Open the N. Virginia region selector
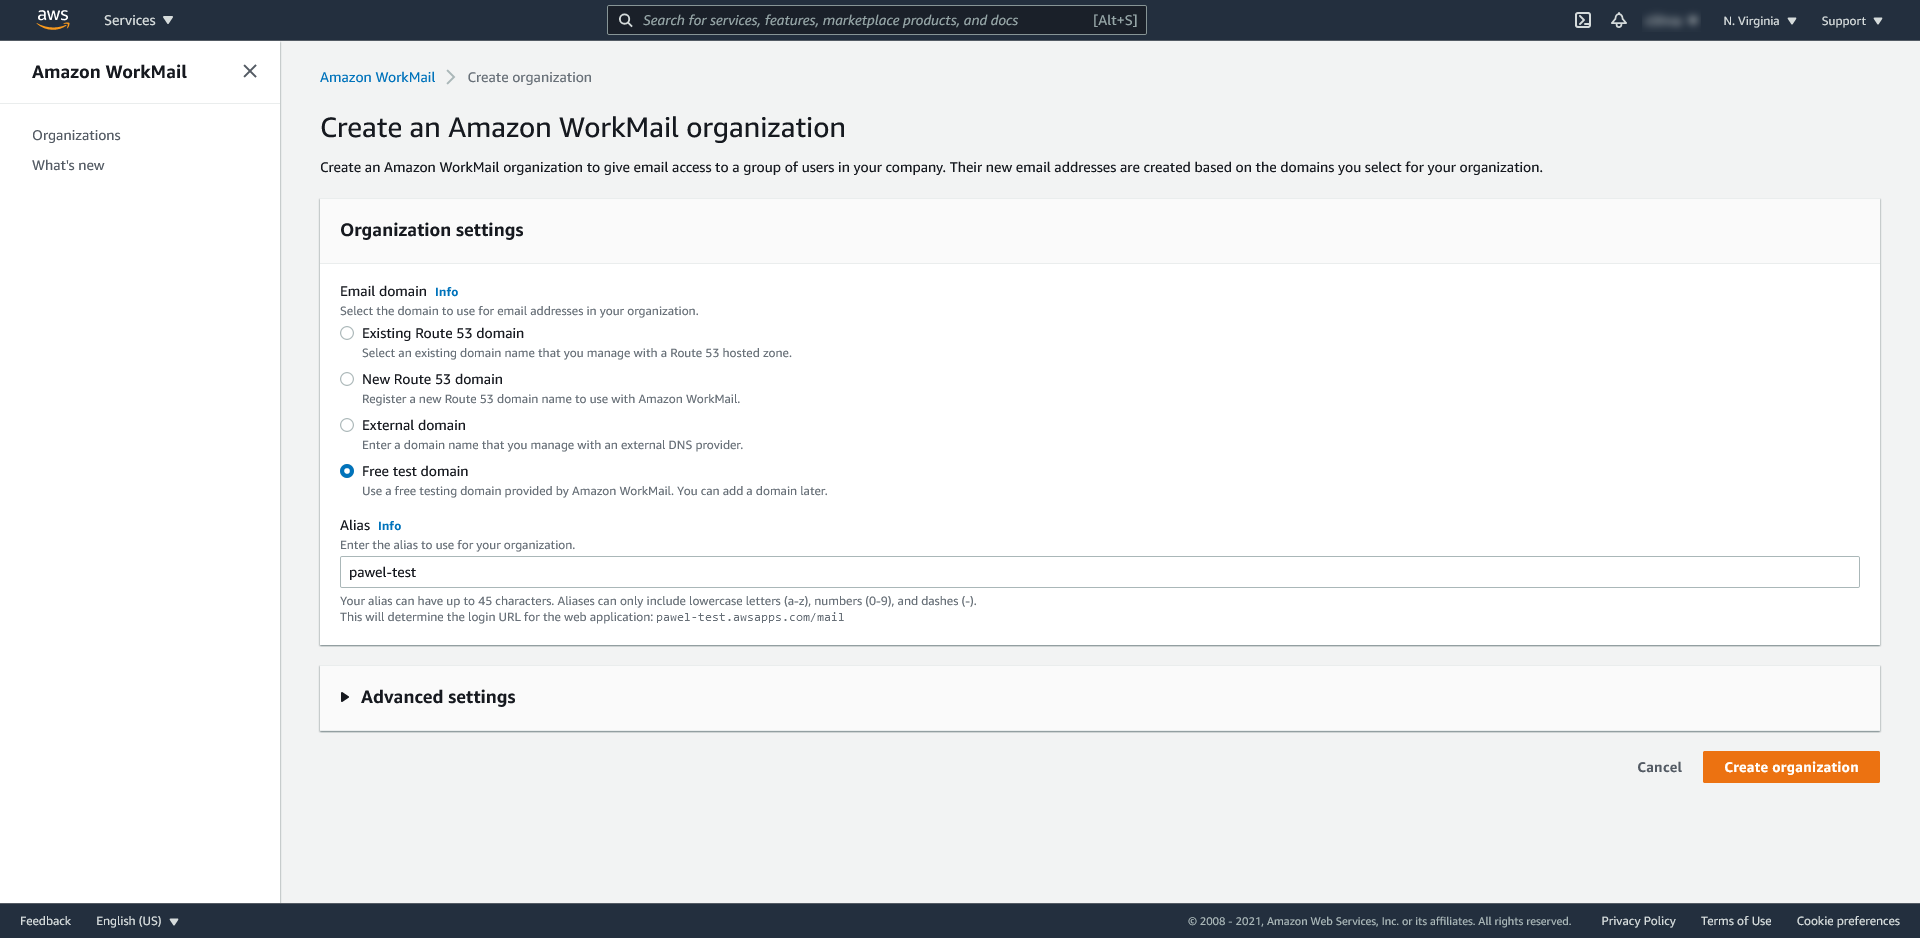The width and height of the screenshot is (1920, 938). click(1760, 21)
